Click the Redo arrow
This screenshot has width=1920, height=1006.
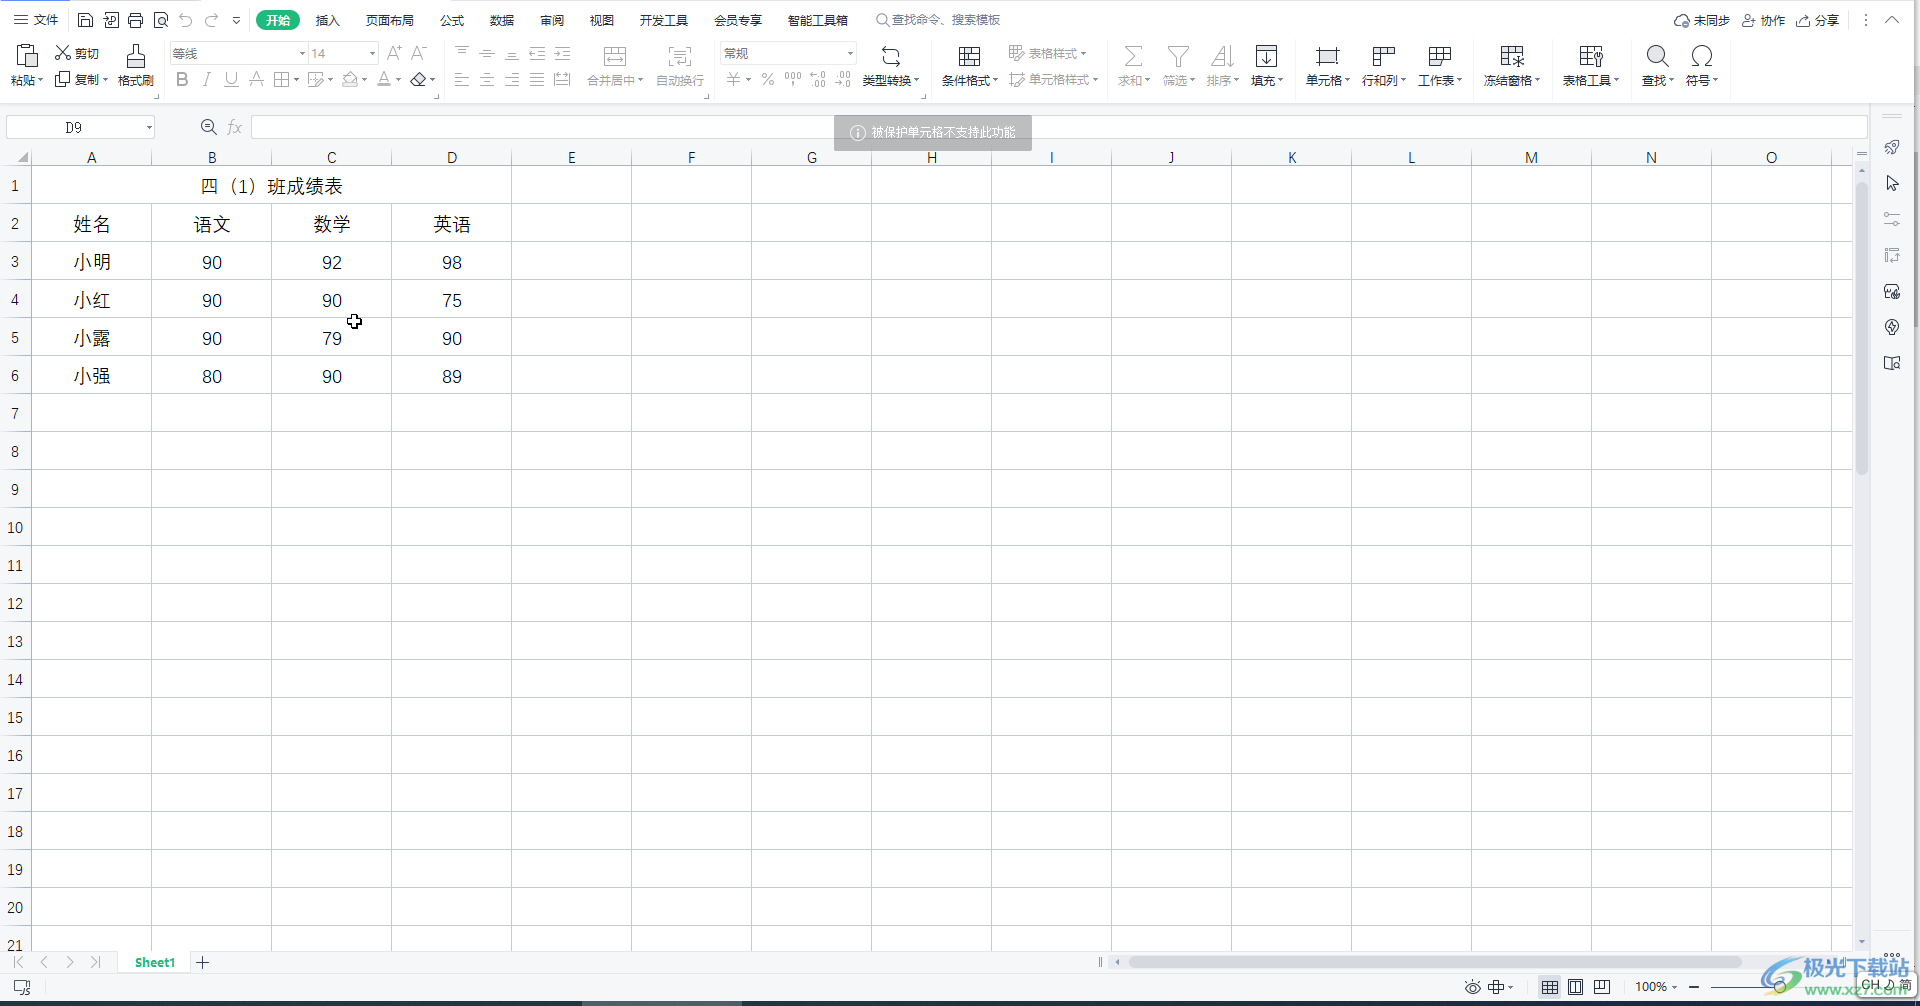pos(211,20)
